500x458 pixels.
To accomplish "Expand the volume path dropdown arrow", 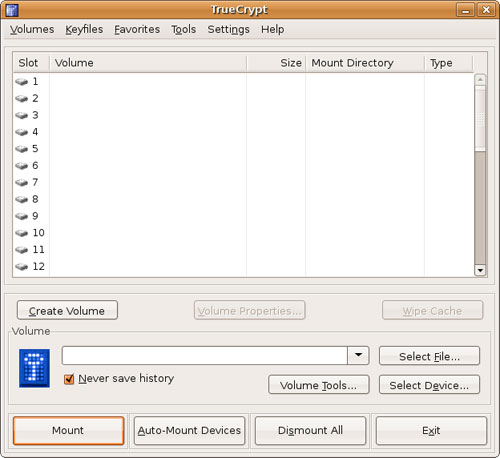I will pyautogui.click(x=358, y=355).
